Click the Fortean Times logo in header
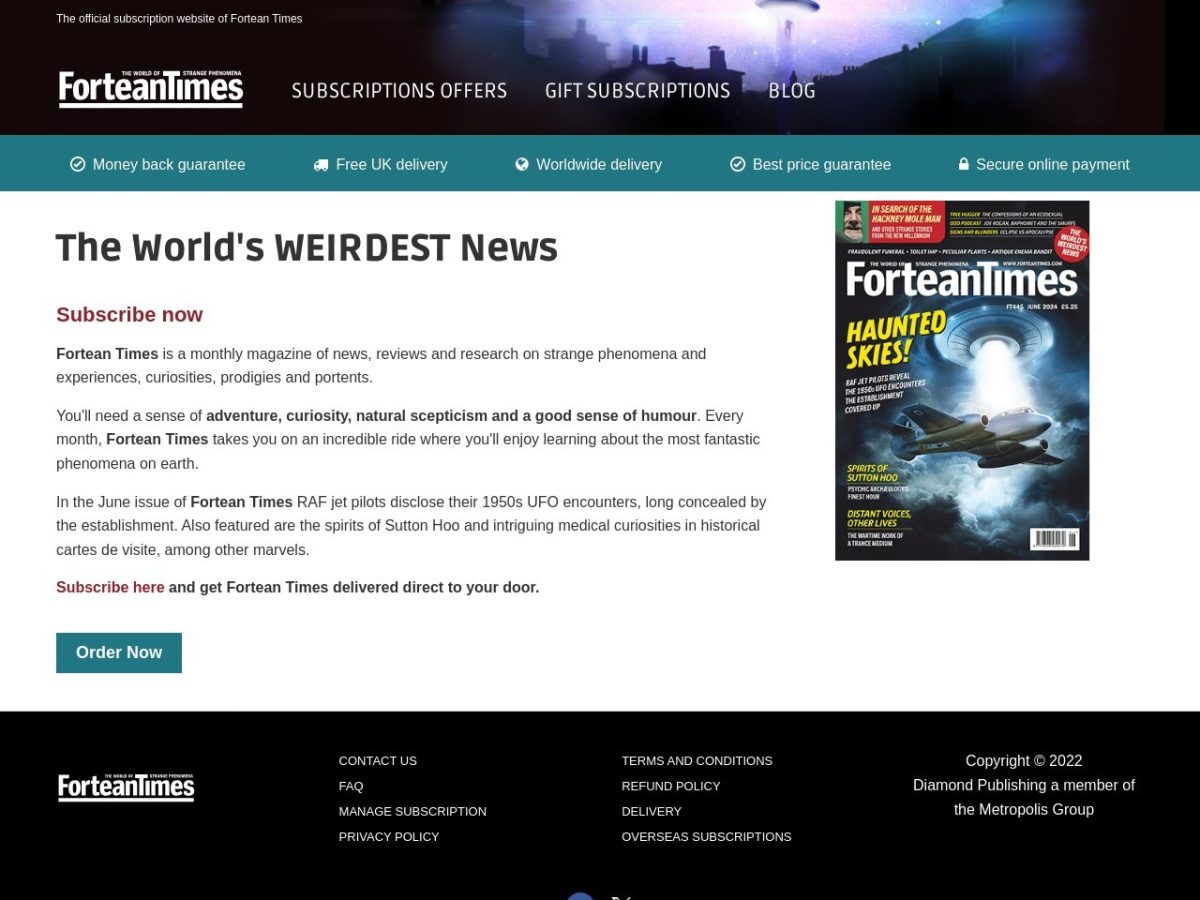Screen dimensions: 1200x900 pos(151,89)
